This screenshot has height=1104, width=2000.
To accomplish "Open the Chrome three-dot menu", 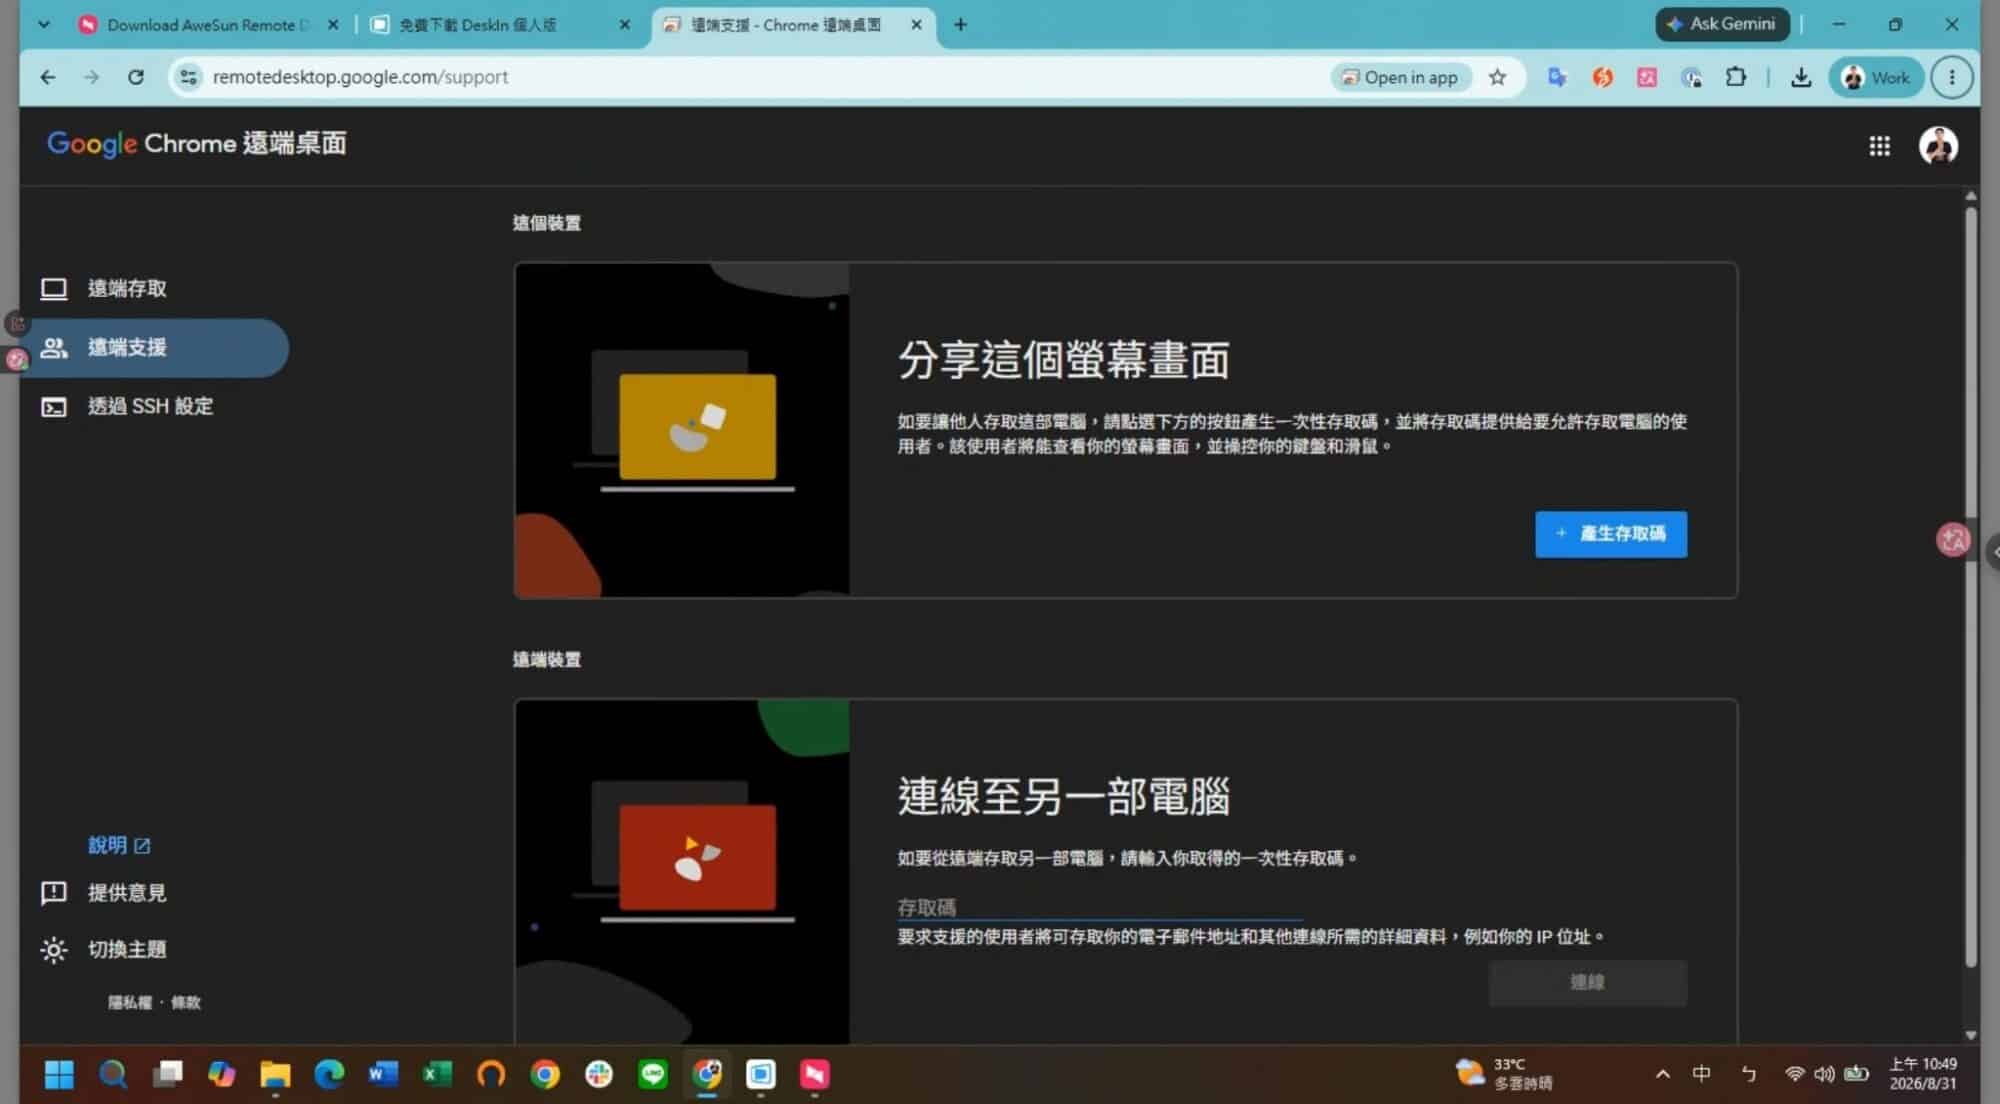I will pyautogui.click(x=1951, y=77).
